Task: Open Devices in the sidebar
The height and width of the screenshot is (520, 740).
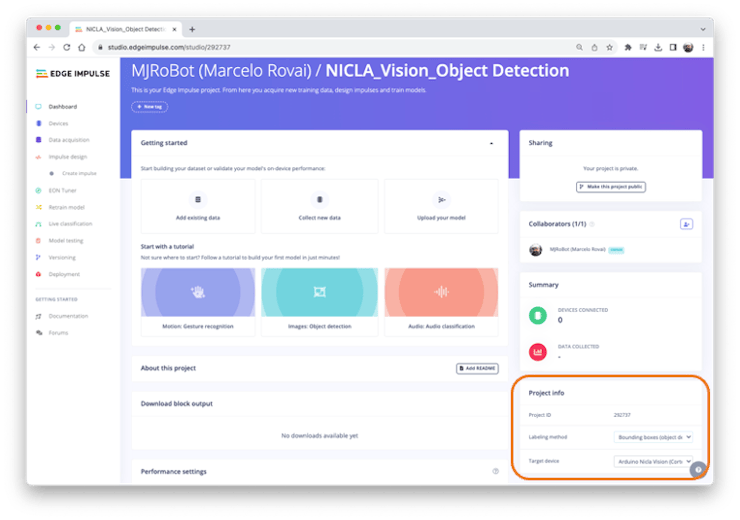Action: pos(58,124)
